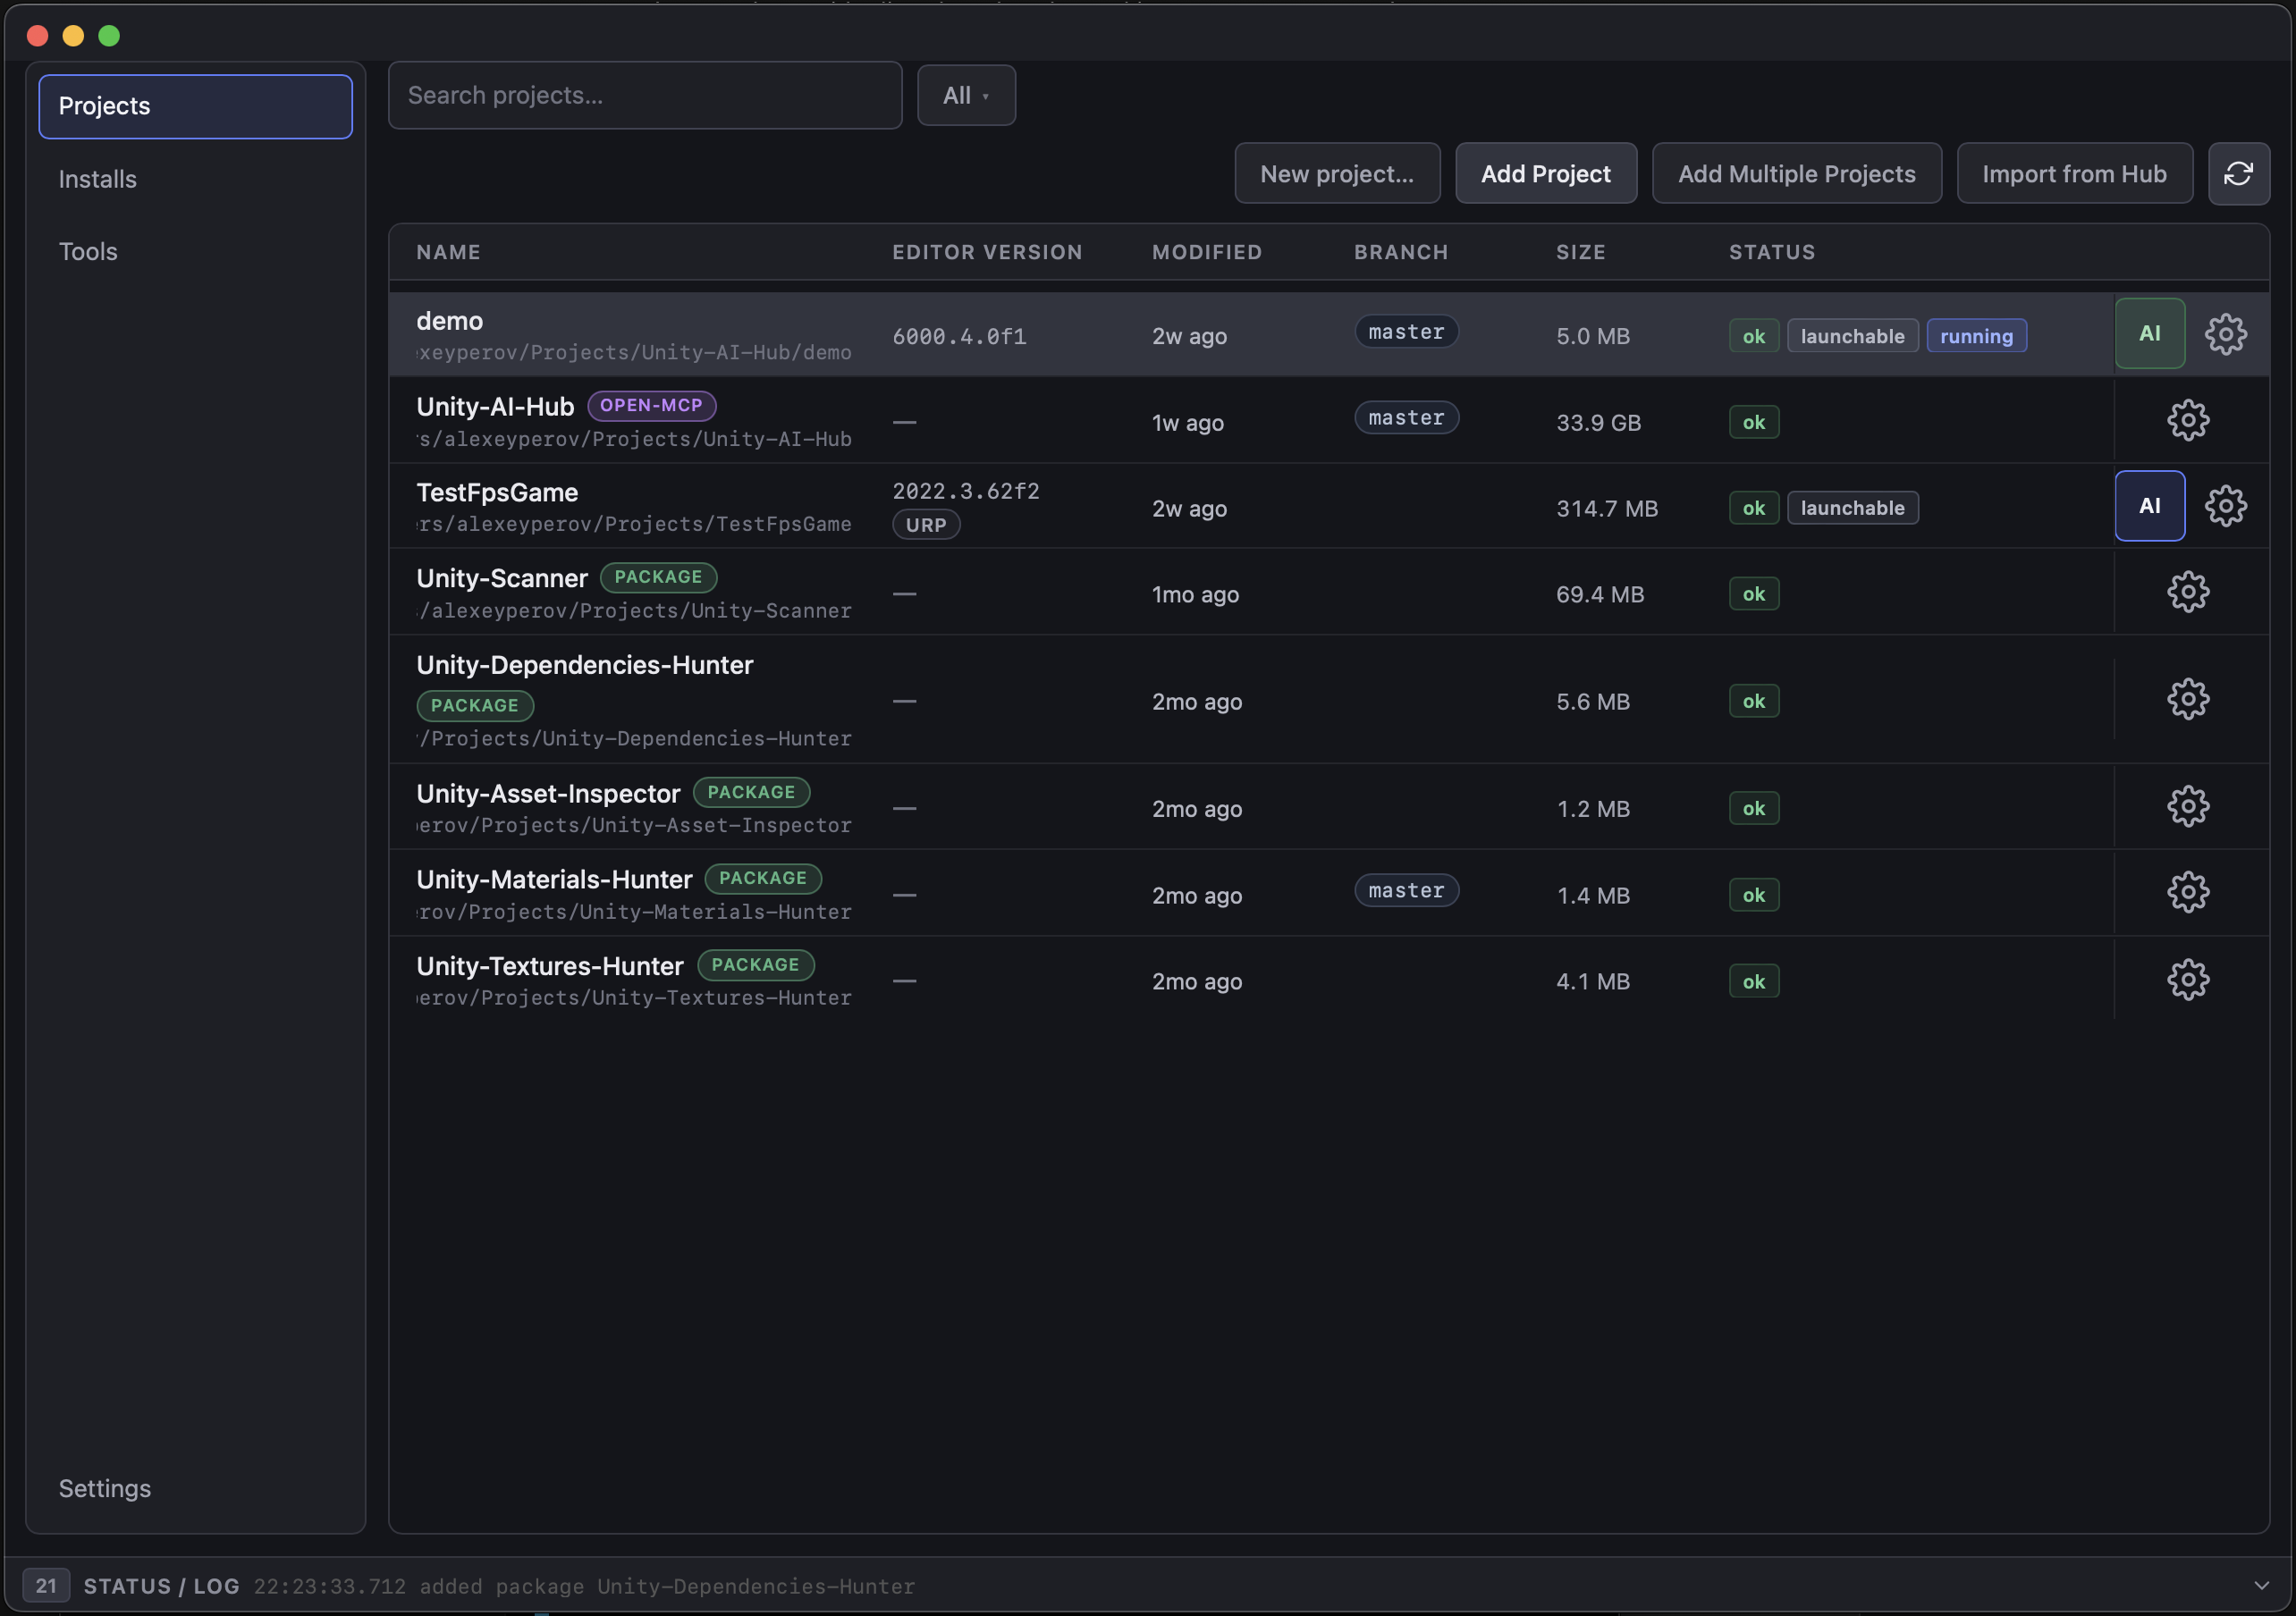
Task: Click the STATUS / LOG label
Action: point(161,1586)
